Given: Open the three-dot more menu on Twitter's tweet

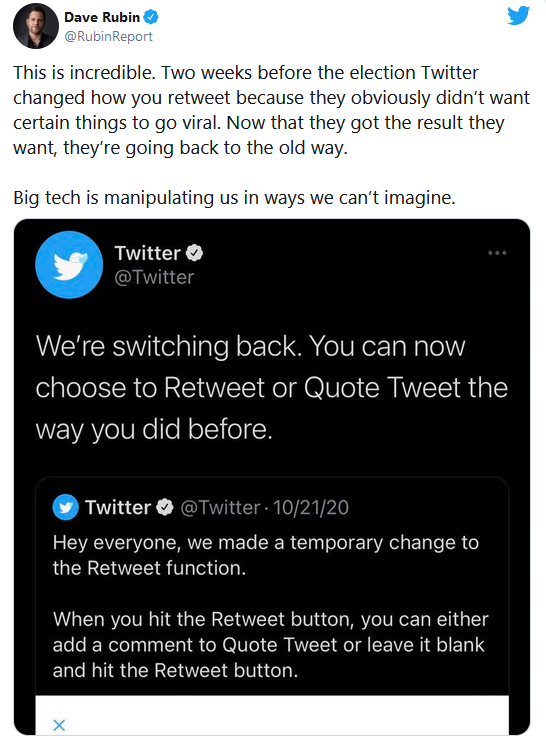Looking at the screenshot, I should pos(497,253).
